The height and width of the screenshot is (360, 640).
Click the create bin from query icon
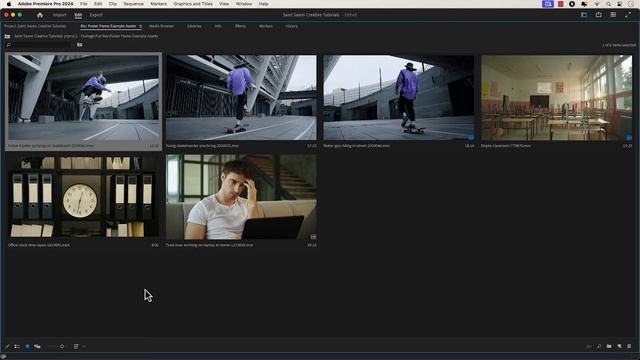80,45
